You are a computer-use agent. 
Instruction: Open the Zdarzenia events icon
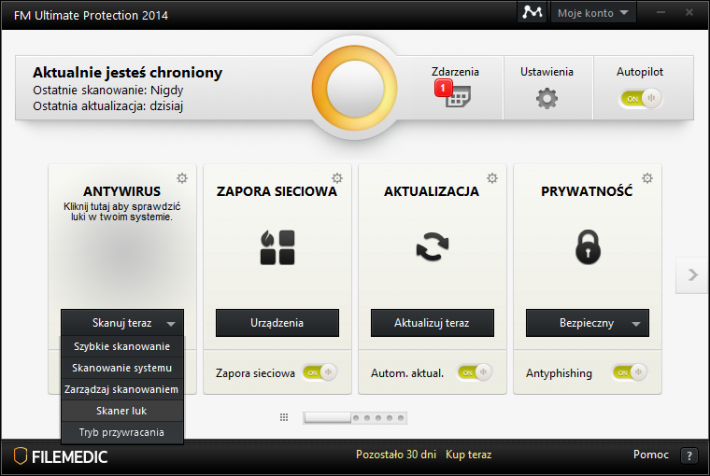pyautogui.click(x=458, y=96)
